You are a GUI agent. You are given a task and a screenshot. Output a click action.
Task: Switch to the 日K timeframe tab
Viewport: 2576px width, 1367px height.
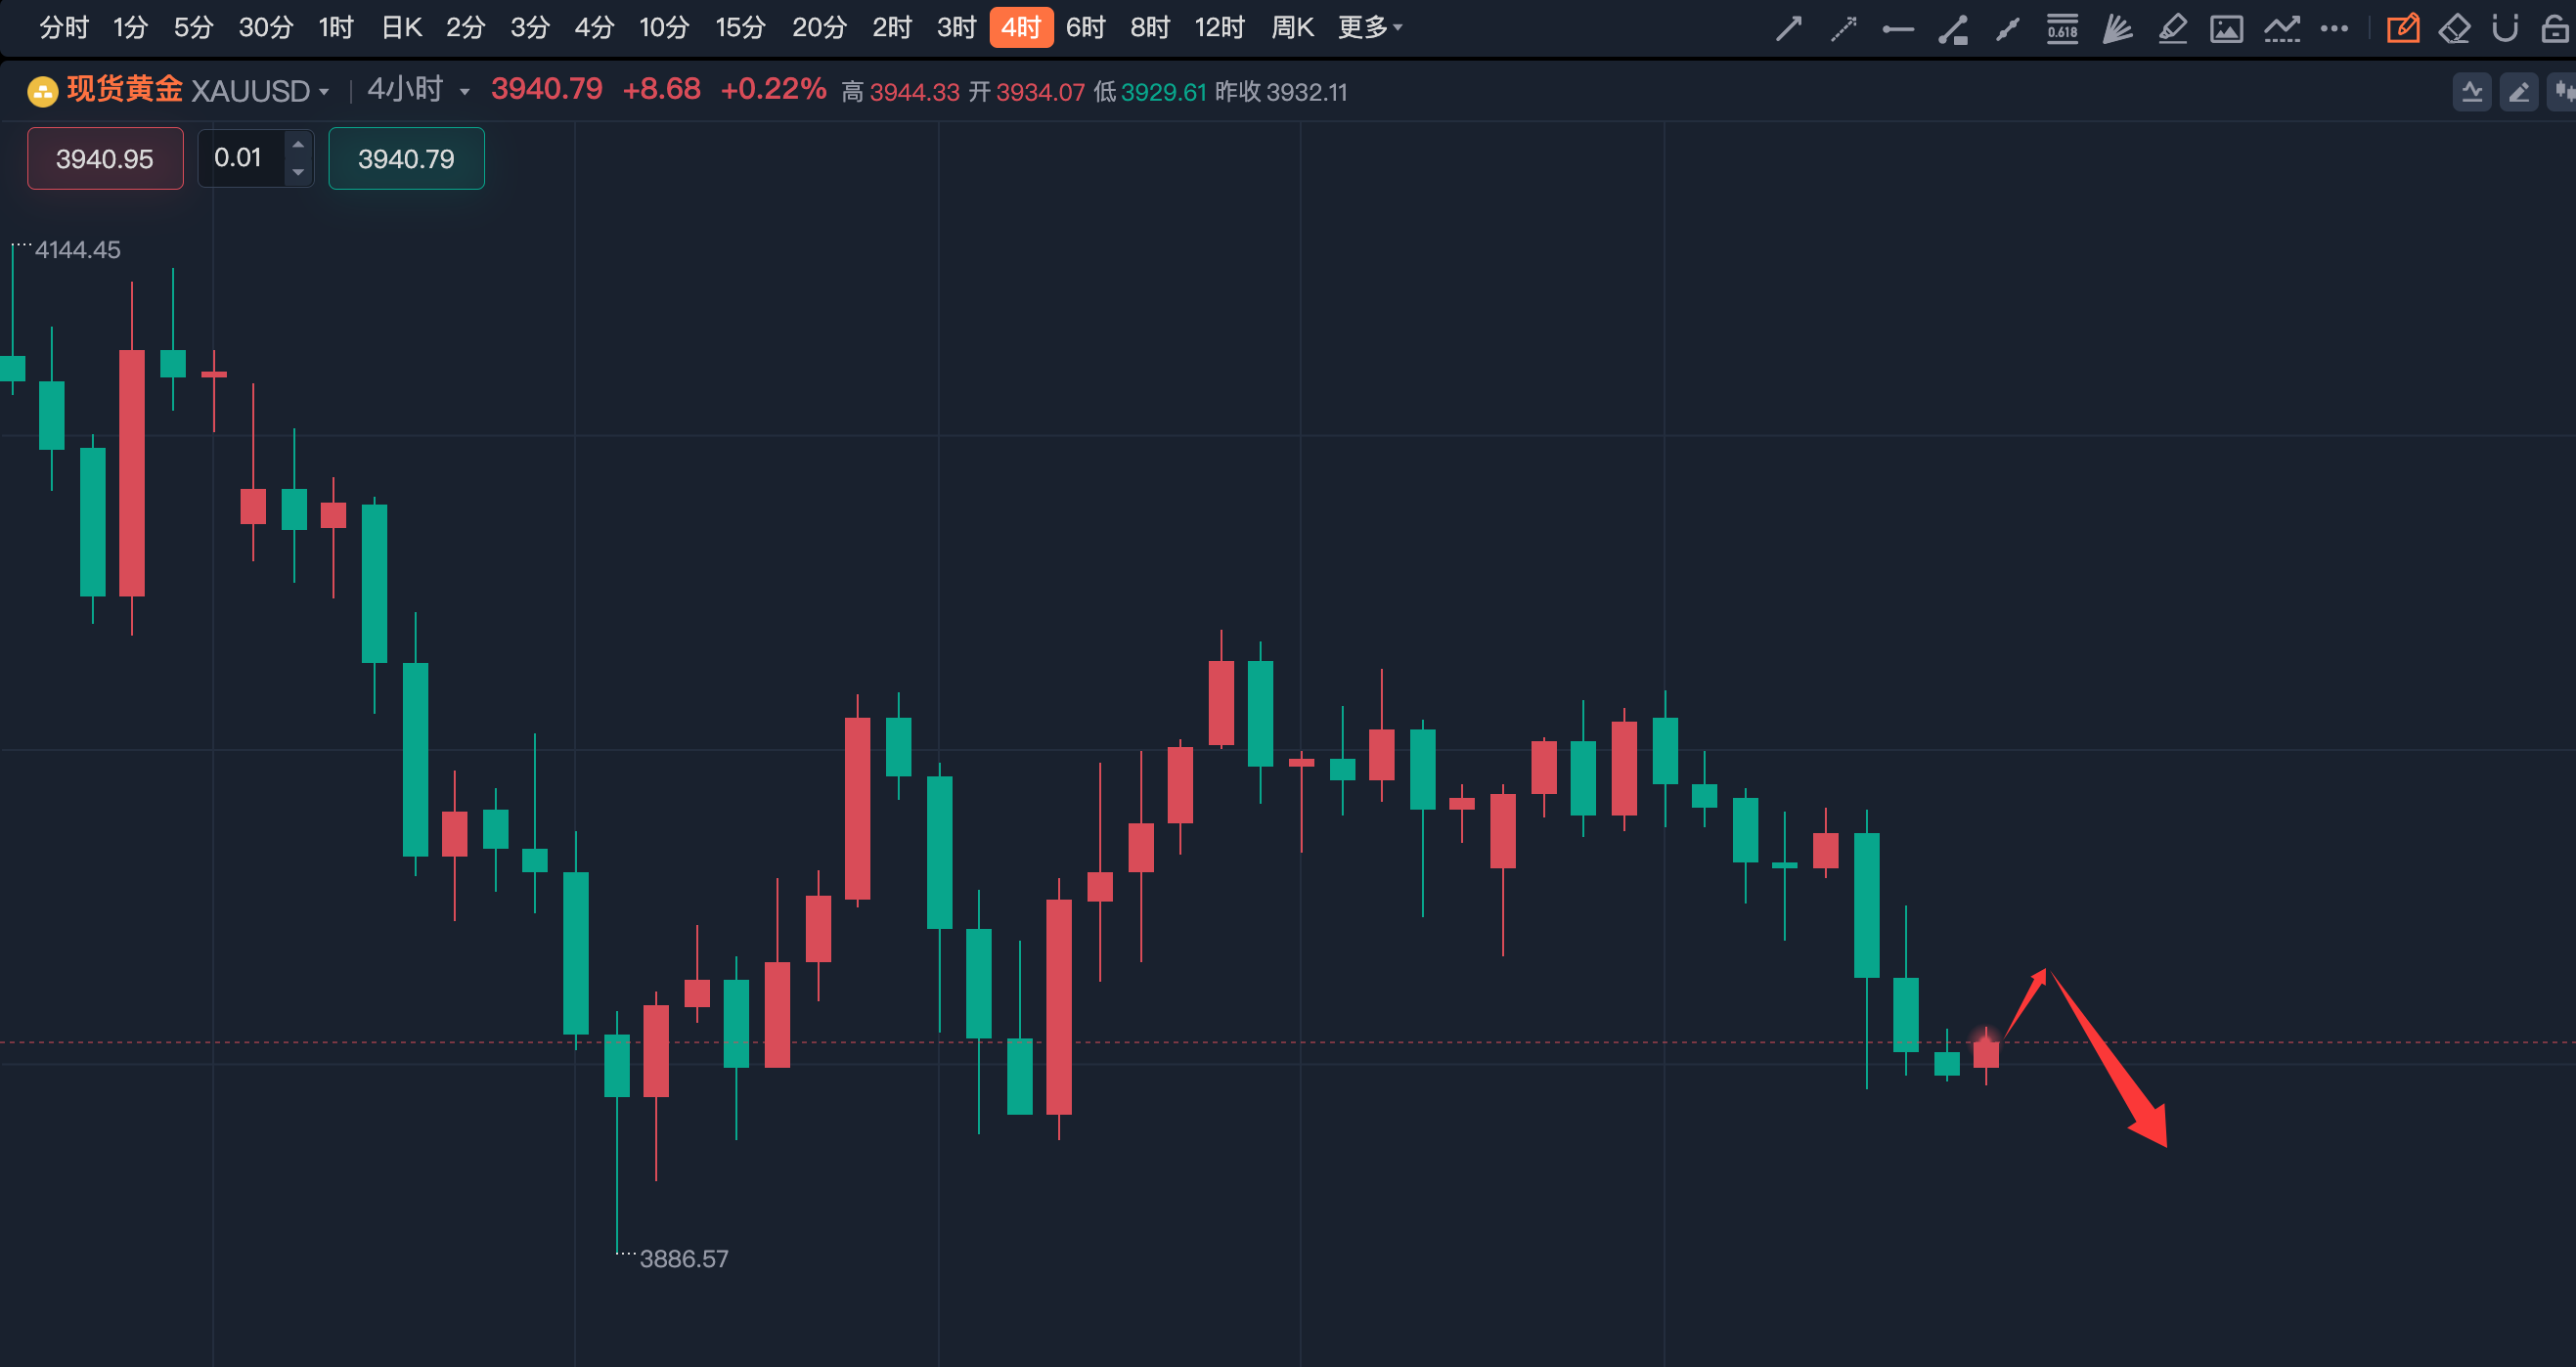[401, 28]
